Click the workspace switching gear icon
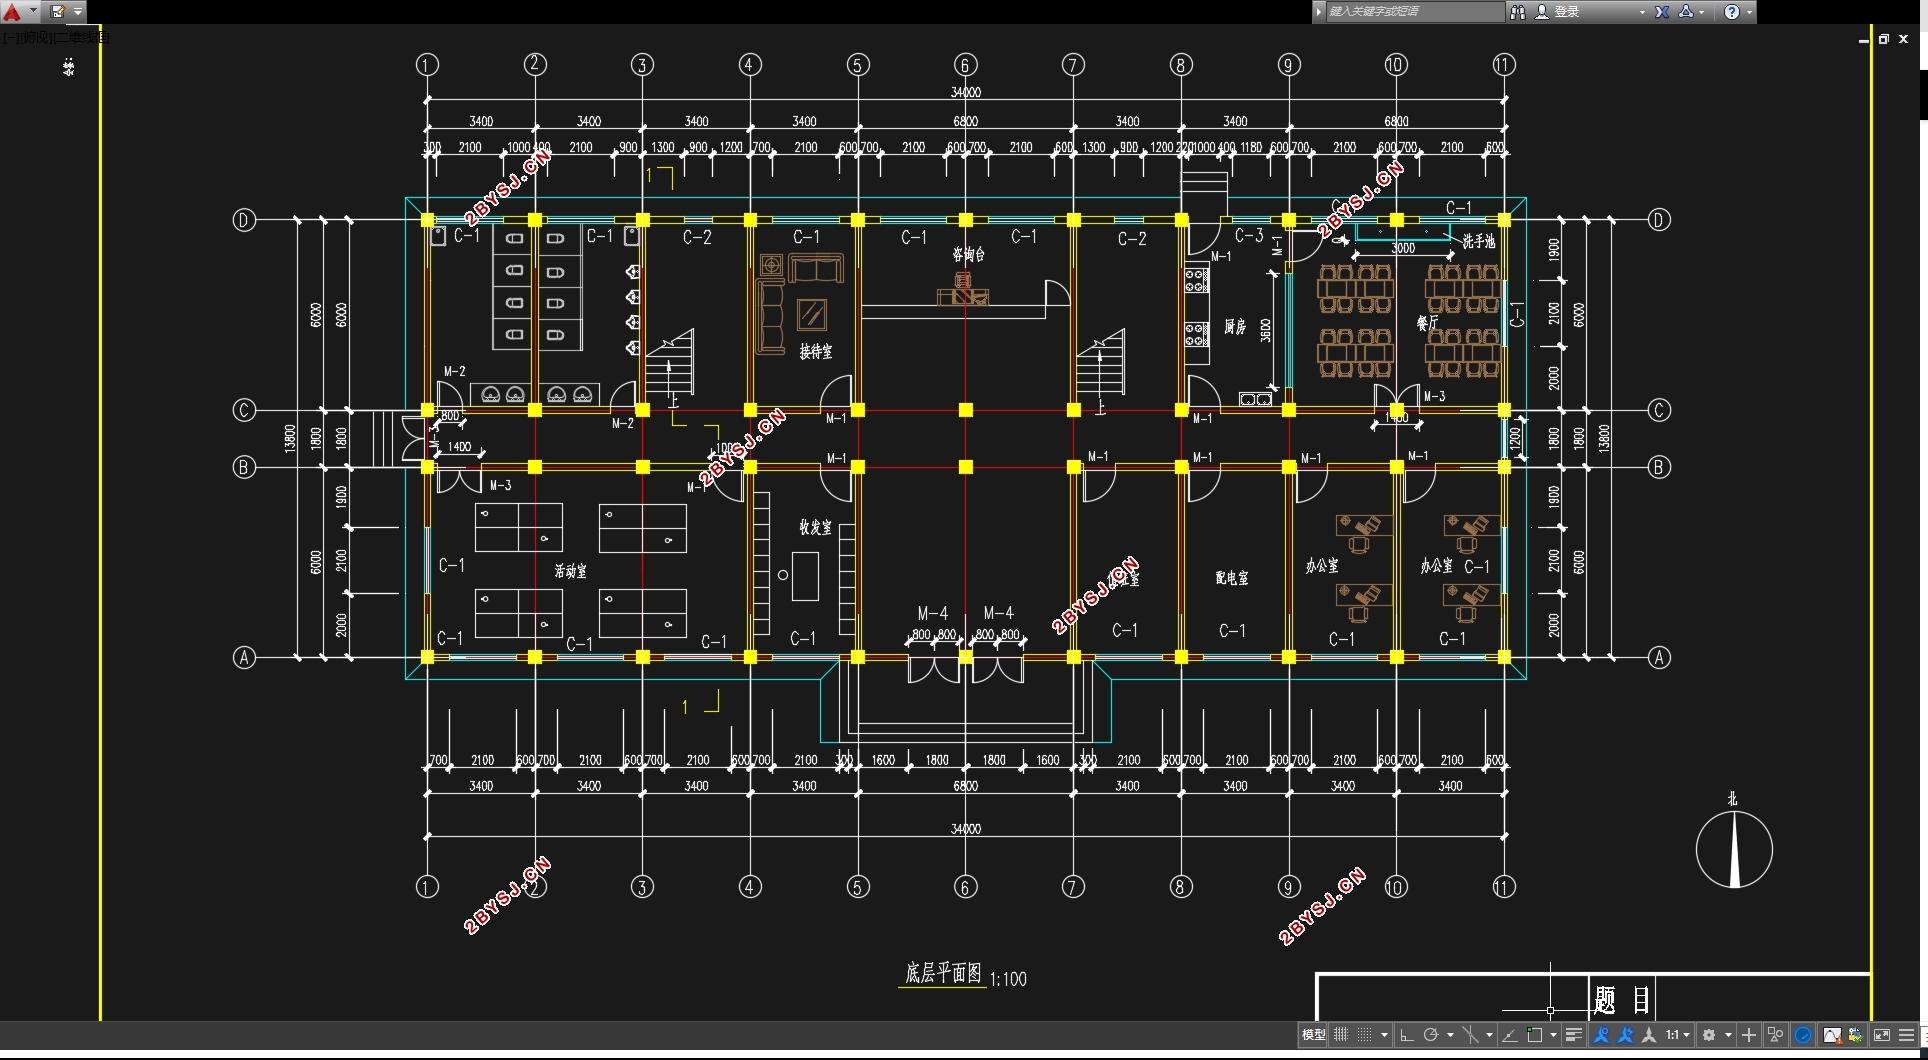The height and width of the screenshot is (1060, 1928). 1709,1035
